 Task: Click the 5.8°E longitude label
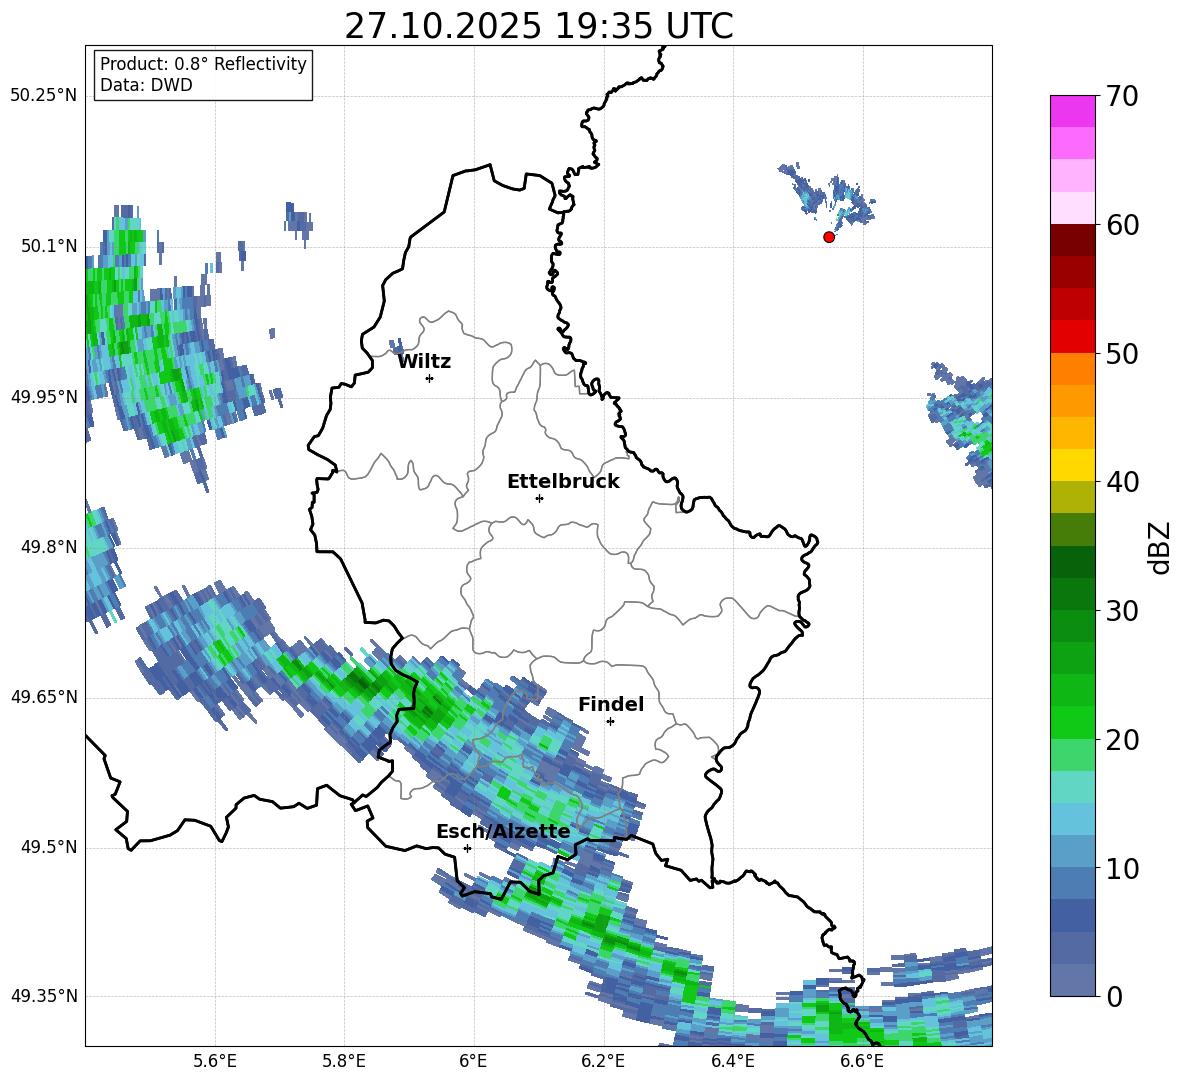[x=344, y=1061]
